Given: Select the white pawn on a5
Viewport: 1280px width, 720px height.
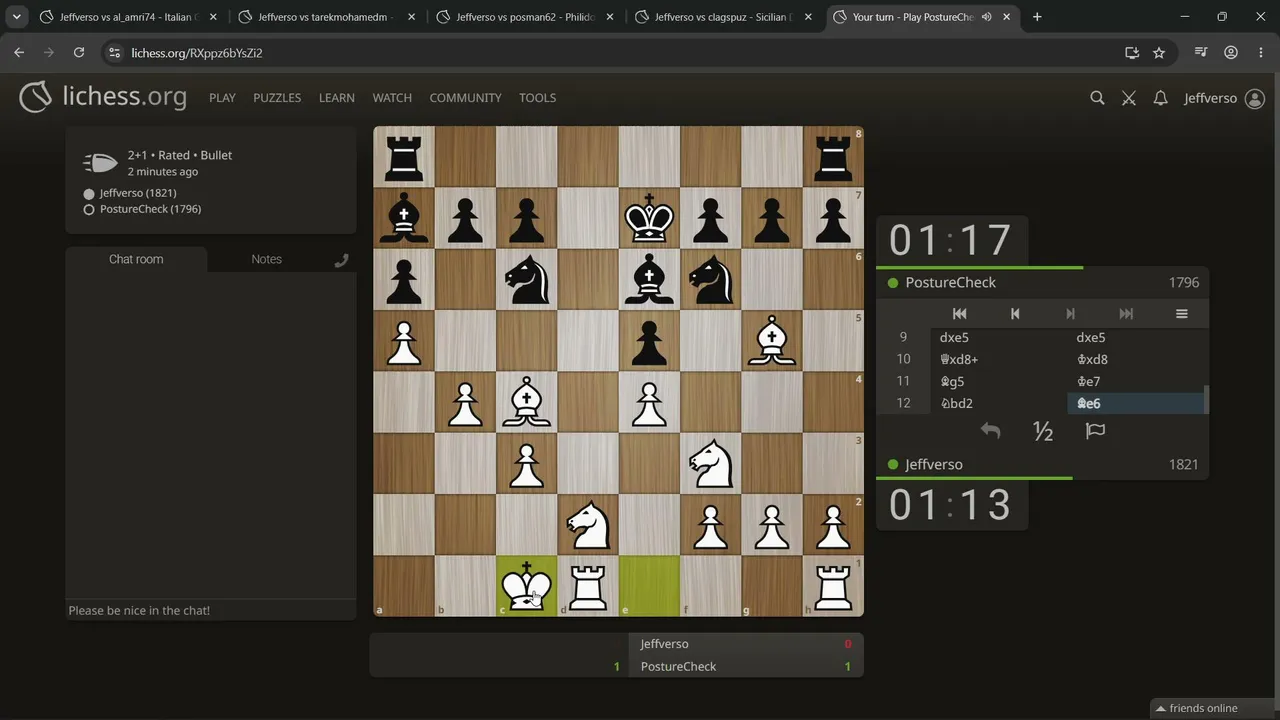Looking at the screenshot, I should 404,341.
